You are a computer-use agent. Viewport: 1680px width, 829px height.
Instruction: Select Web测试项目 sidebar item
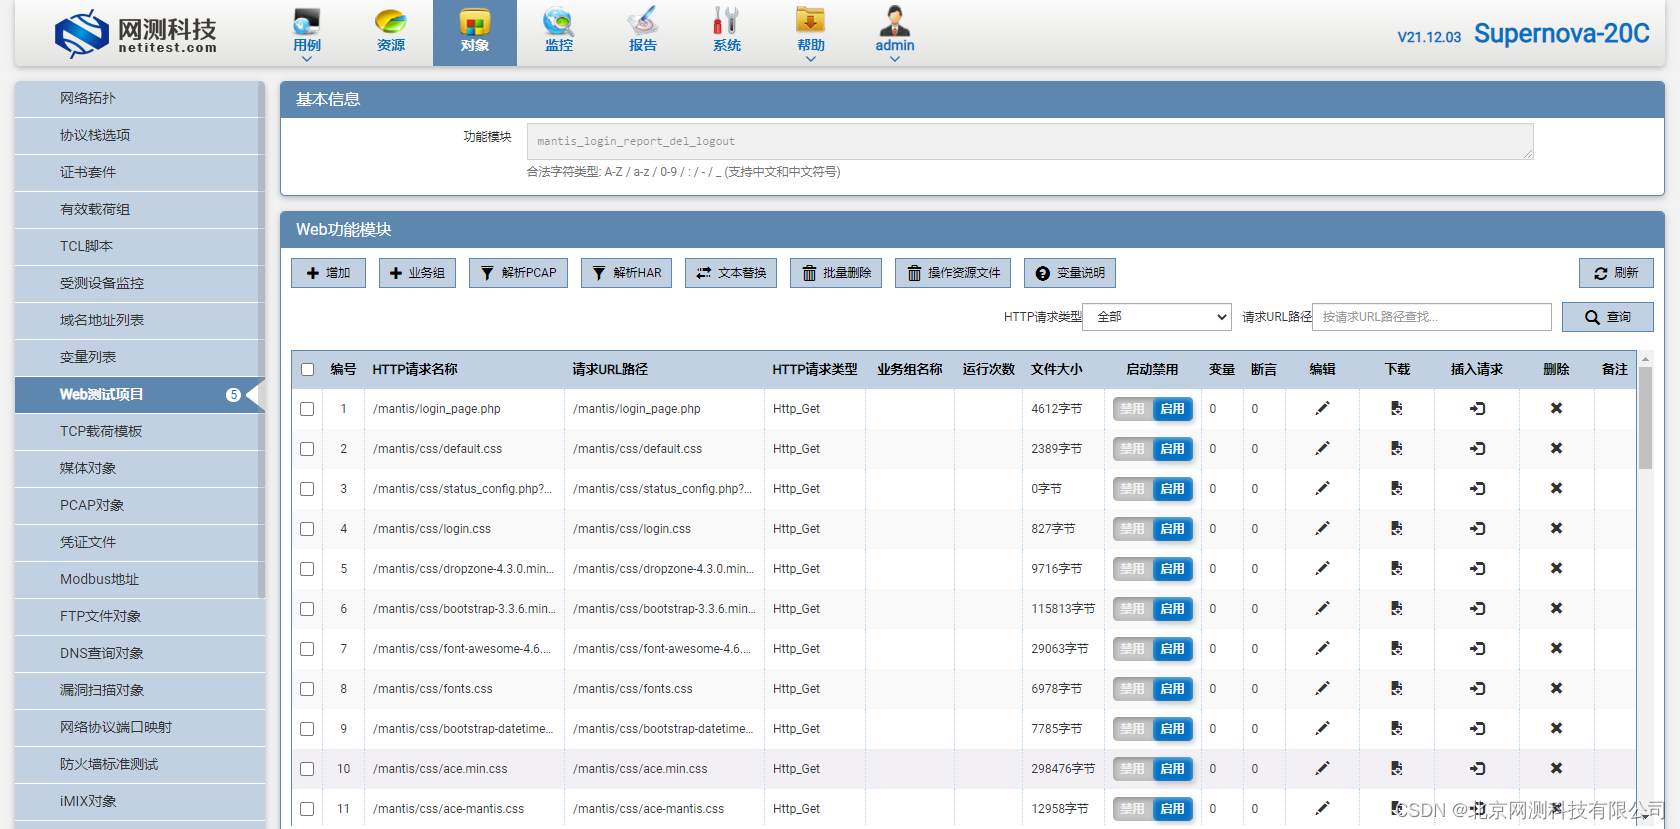pyautogui.click(x=140, y=394)
